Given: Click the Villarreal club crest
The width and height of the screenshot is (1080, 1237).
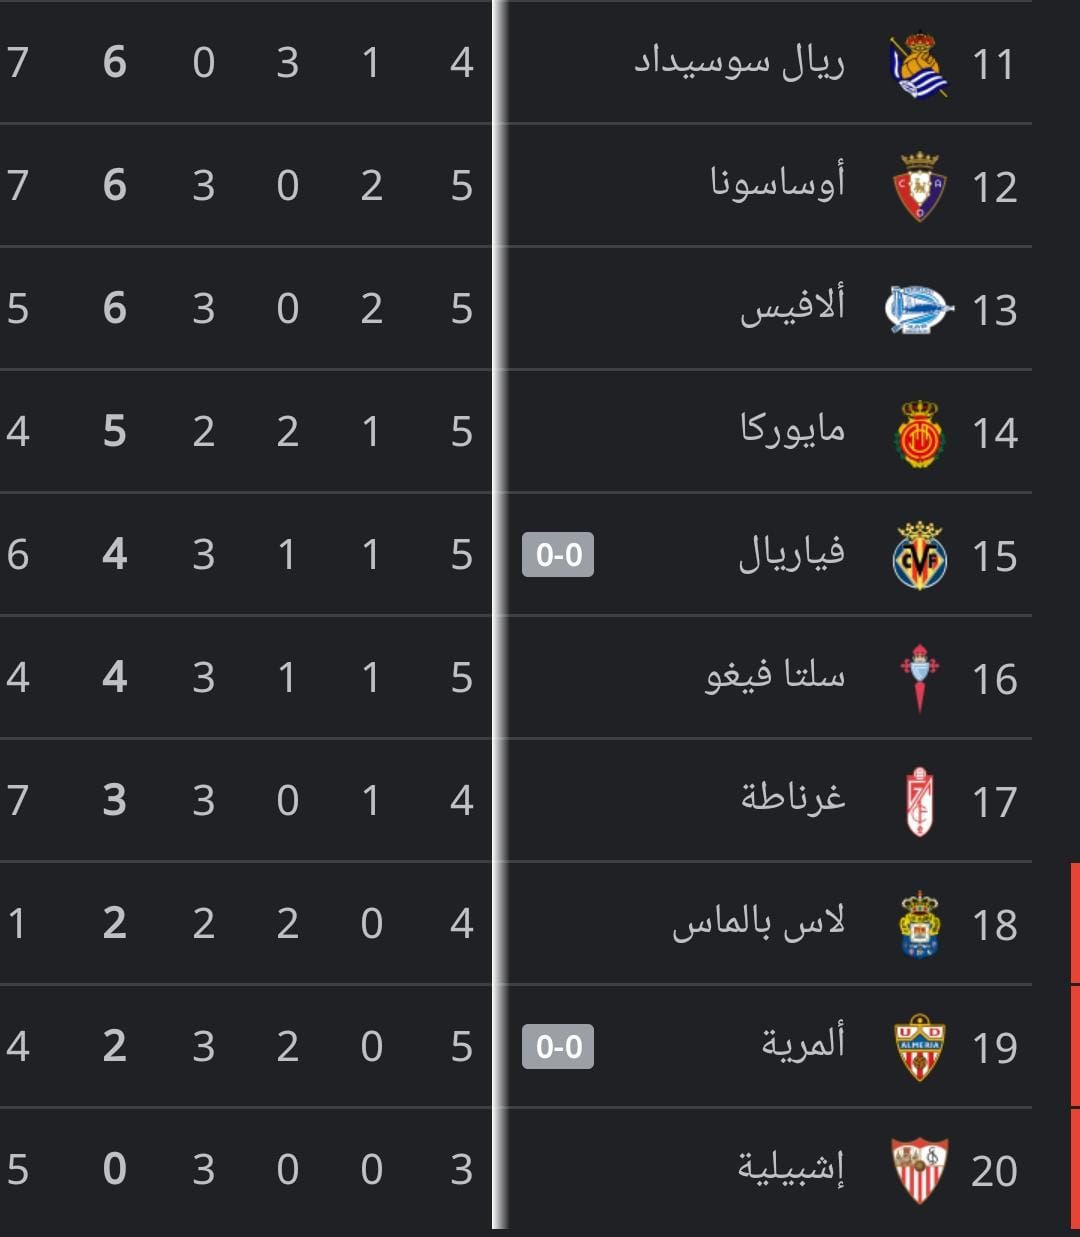Looking at the screenshot, I should [919, 556].
